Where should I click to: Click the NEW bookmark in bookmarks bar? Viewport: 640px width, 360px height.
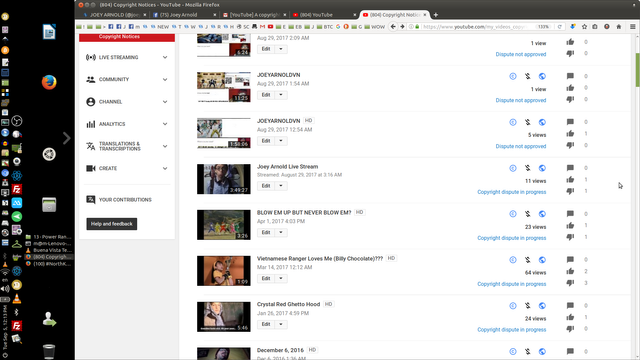click(160, 27)
